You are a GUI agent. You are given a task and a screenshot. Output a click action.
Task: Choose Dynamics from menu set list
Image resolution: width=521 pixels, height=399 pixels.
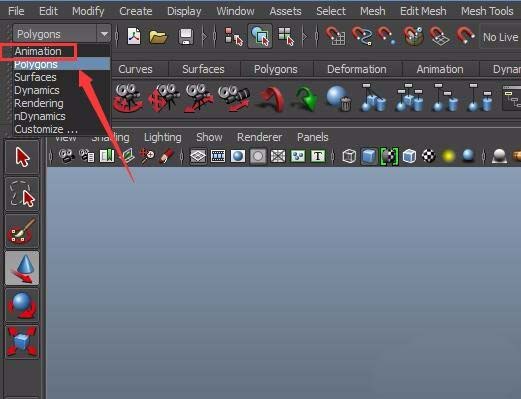tap(62, 90)
